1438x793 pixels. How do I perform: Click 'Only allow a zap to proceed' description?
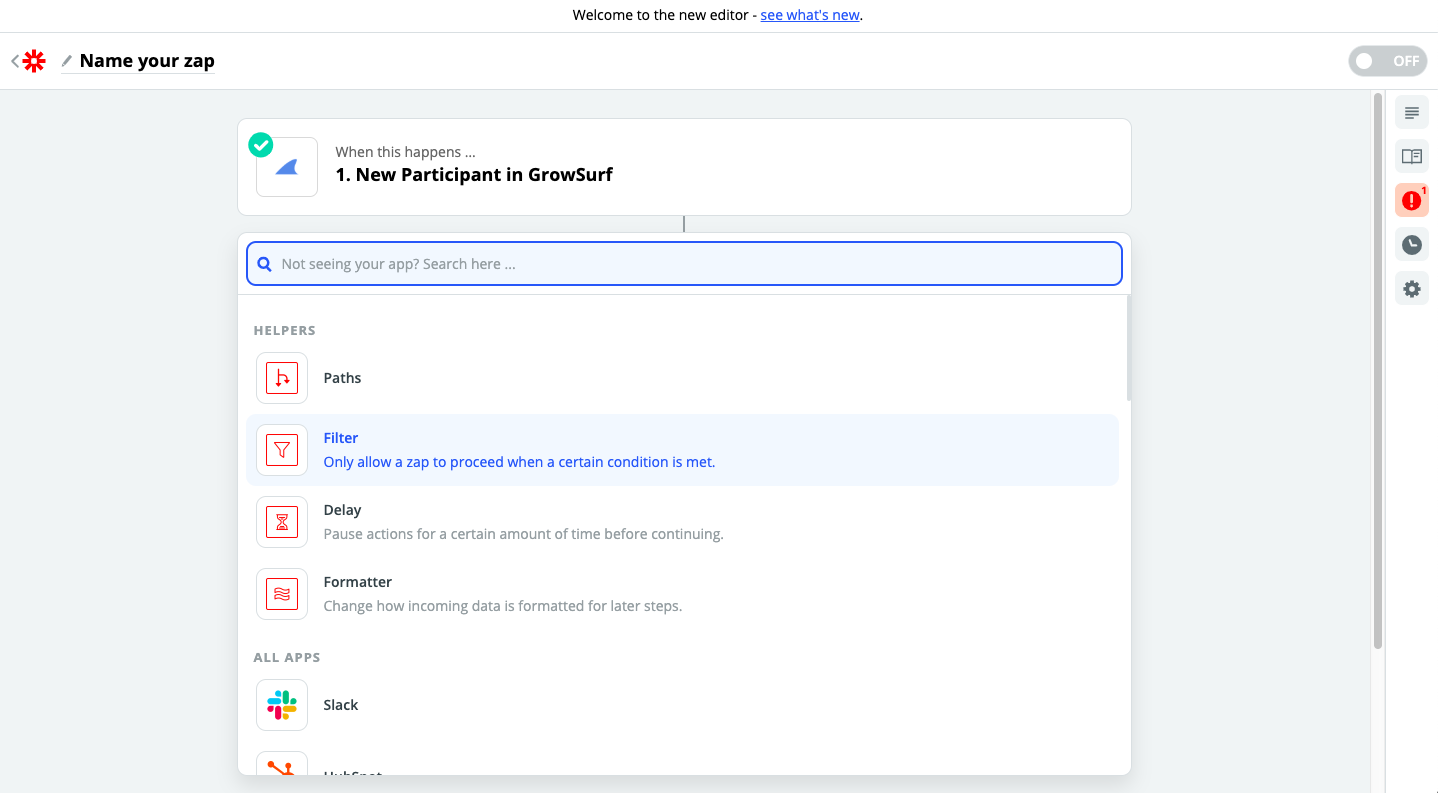519,462
